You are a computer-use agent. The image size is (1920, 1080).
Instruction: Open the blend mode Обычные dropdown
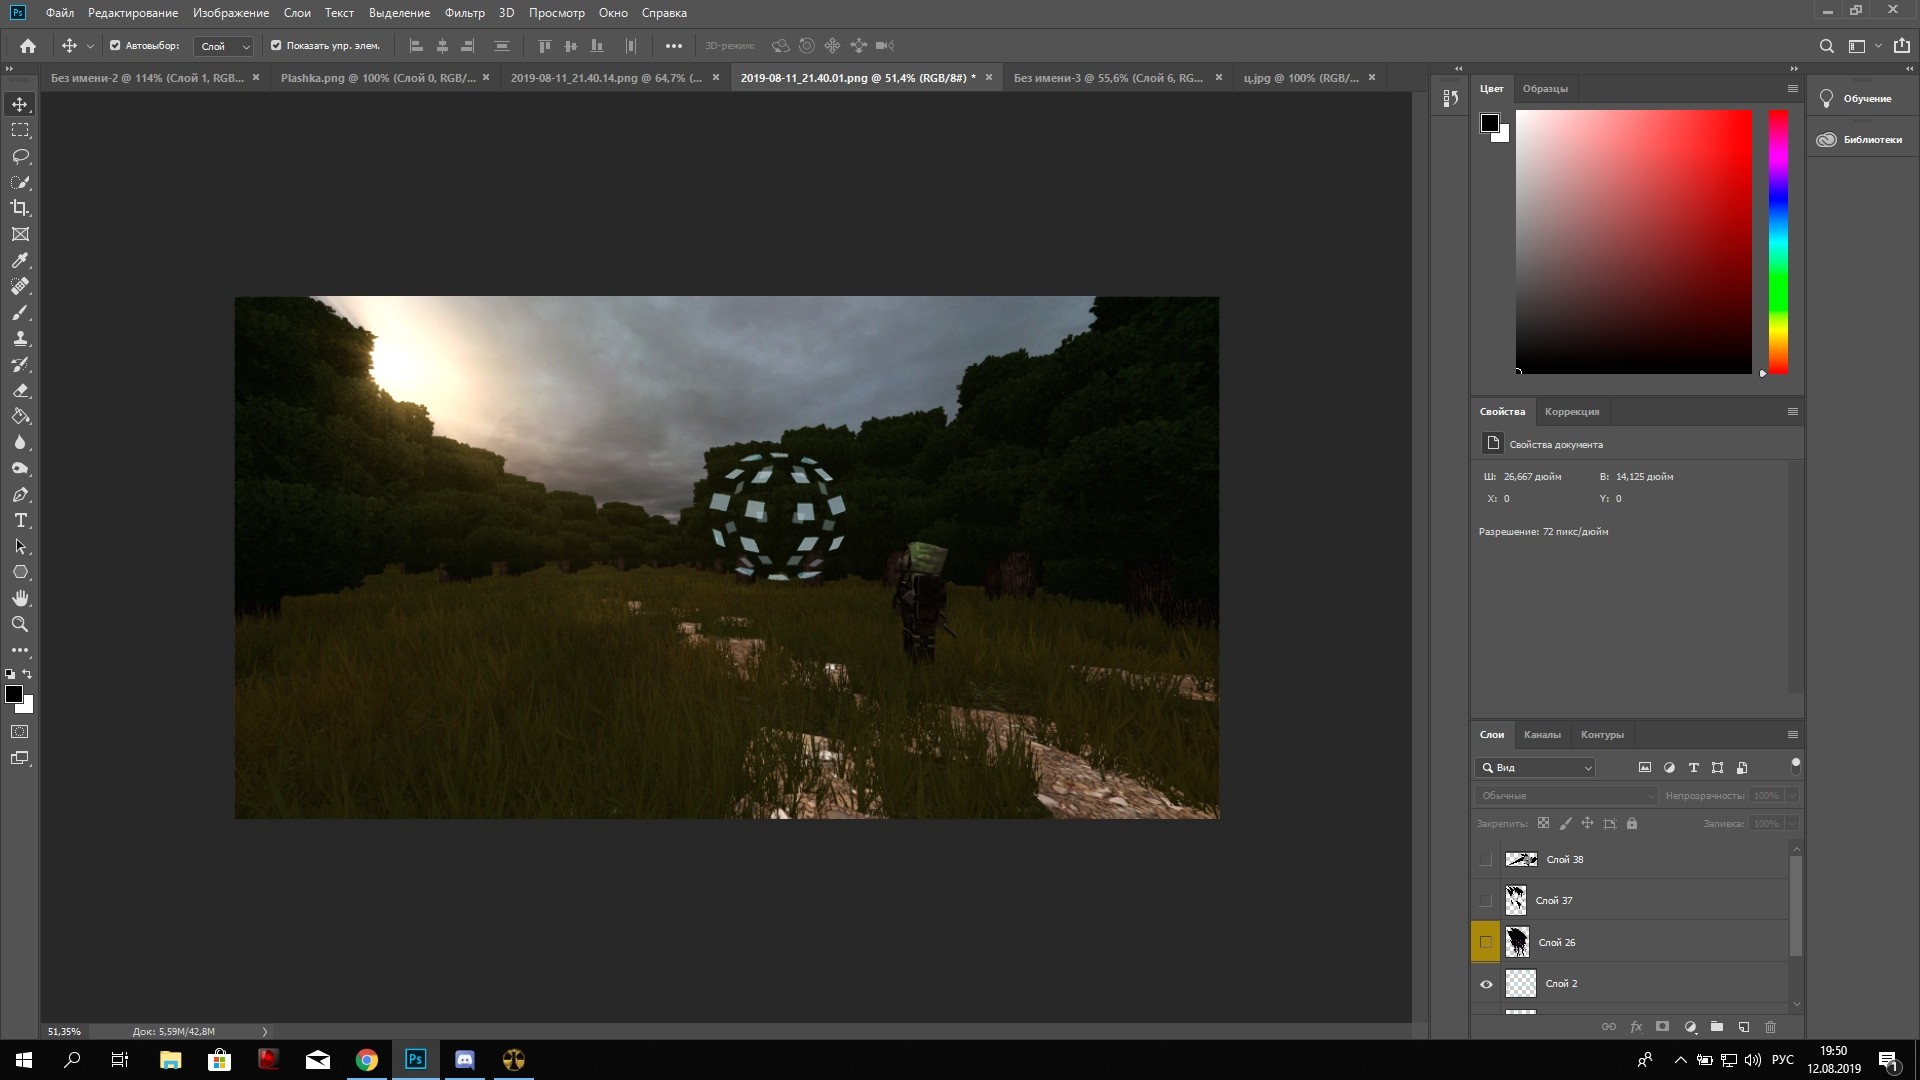click(1565, 795)
